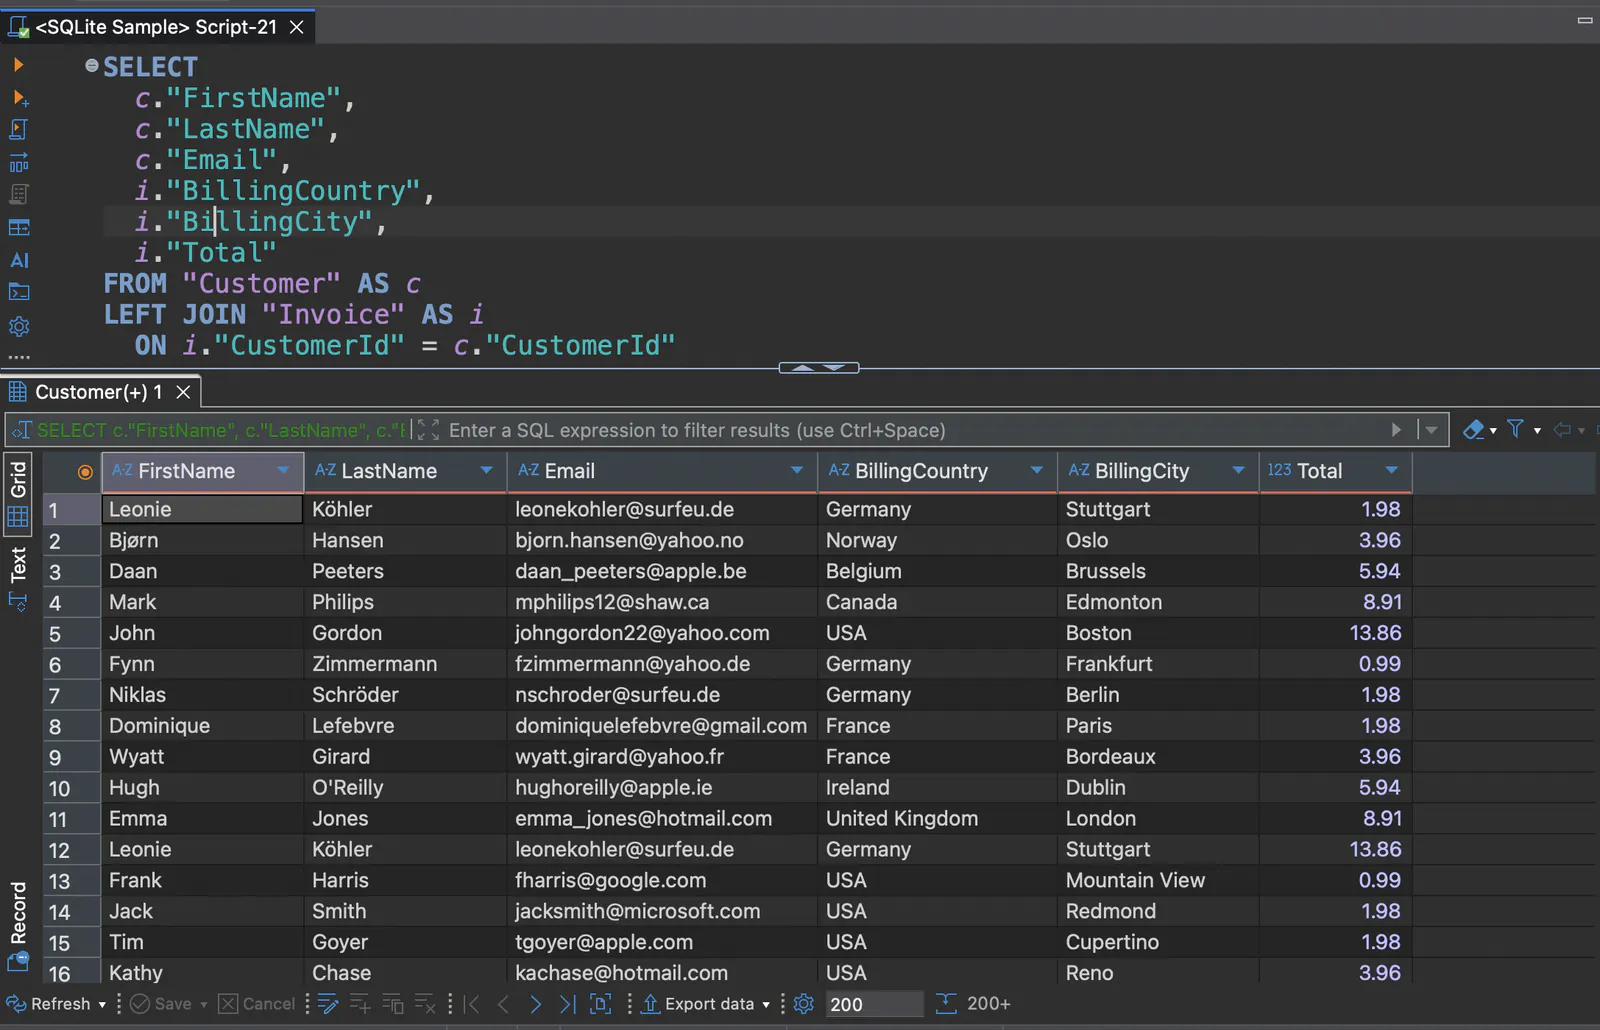Close the Script-21 editor tab
This screenshot has height=1030, width=1600.
297,27
